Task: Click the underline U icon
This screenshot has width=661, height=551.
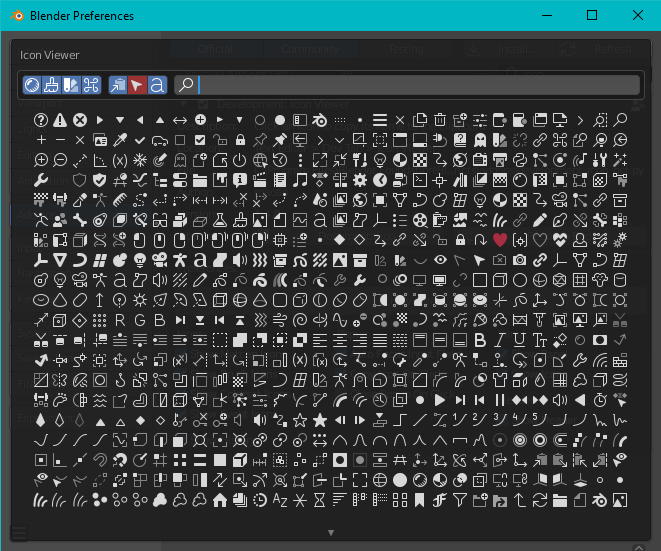Action: tap(520, 340)
